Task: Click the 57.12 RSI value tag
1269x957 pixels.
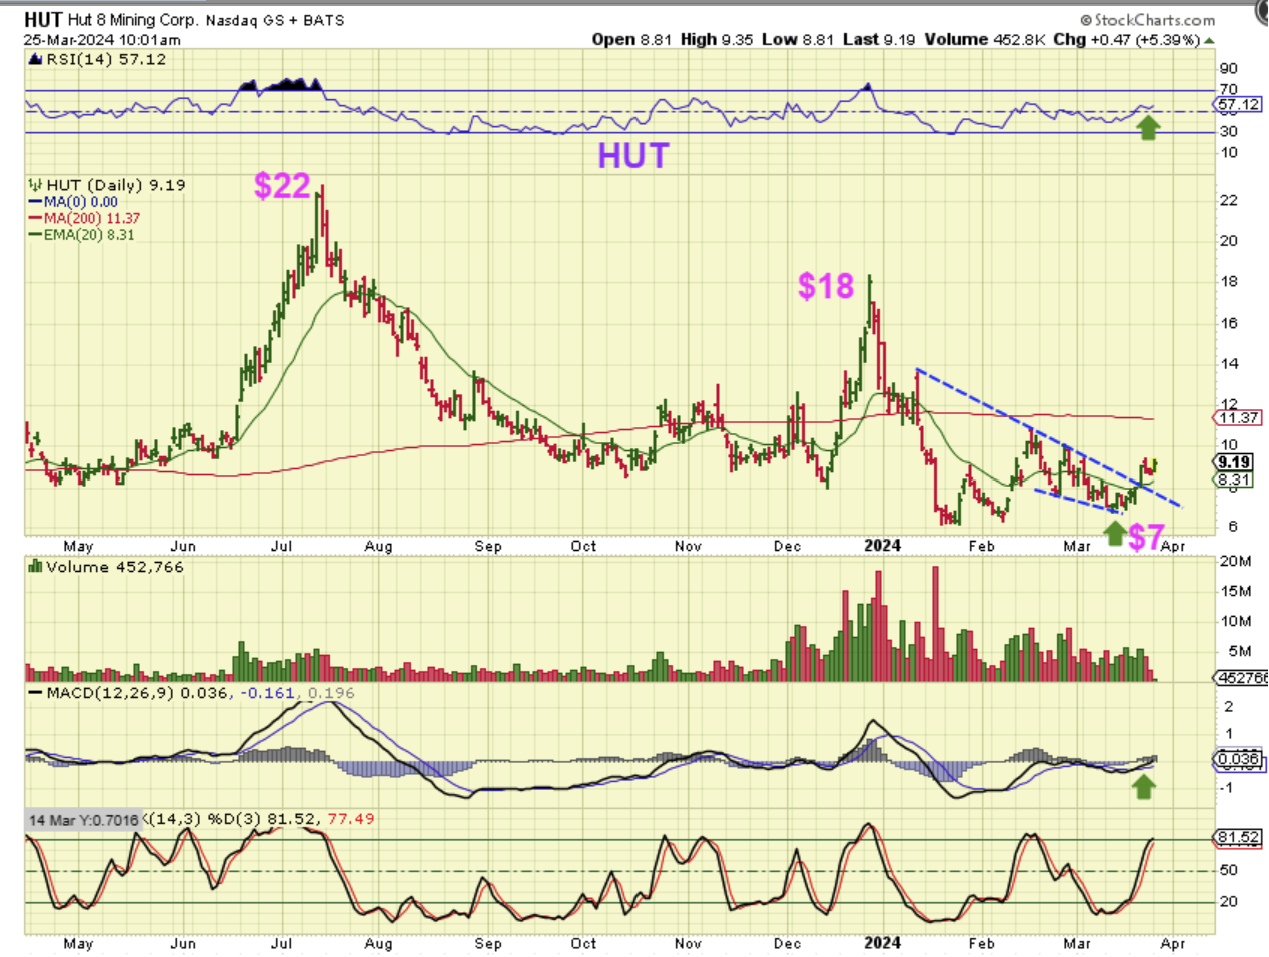Action: pyautogui.click(x=1238, y=104)
